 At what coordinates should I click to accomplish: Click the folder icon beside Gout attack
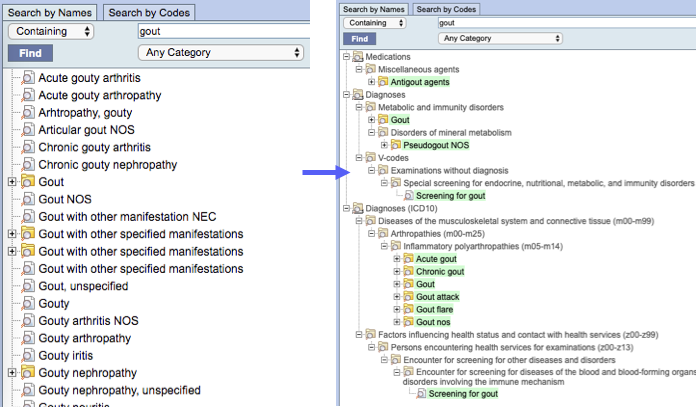click(408, 297)
